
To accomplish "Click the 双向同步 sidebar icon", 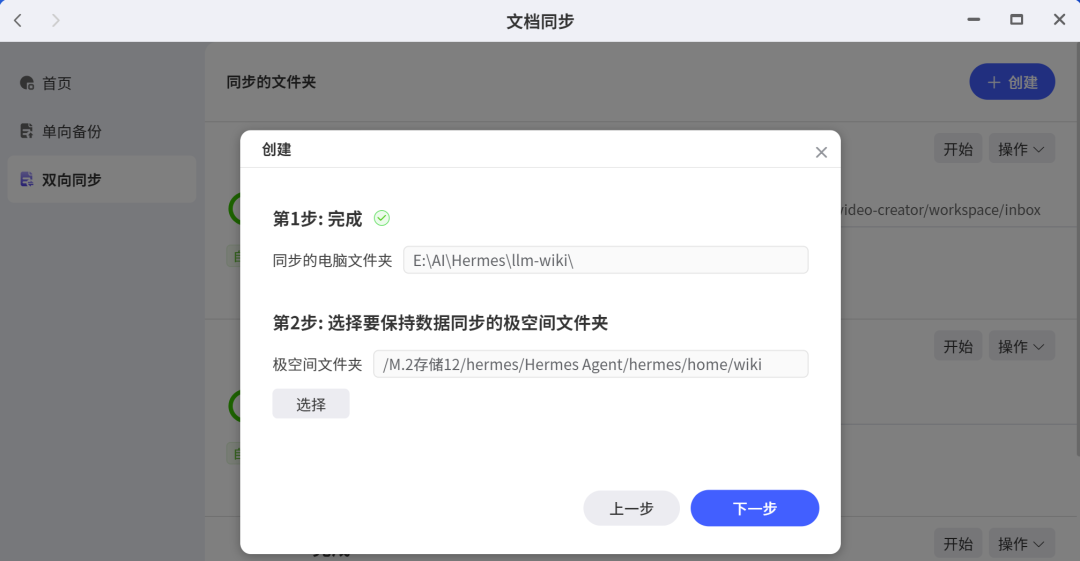I will coord(27,179).
